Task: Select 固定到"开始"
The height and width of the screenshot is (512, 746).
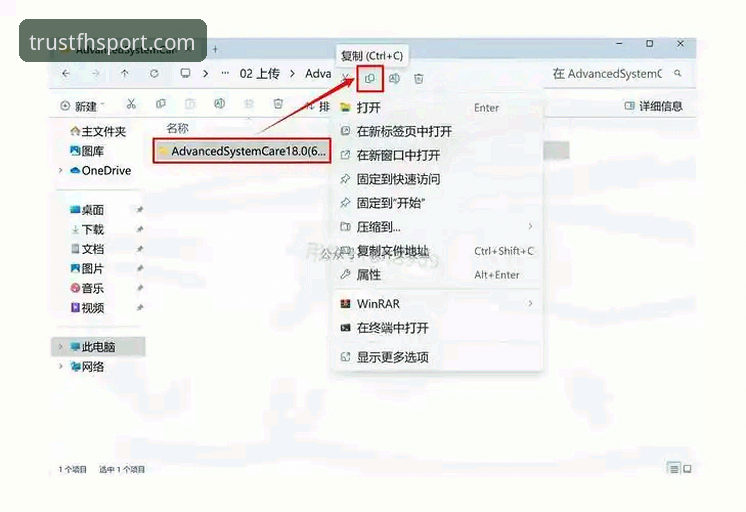Action: pyautogui.click(x=437, y=203)
